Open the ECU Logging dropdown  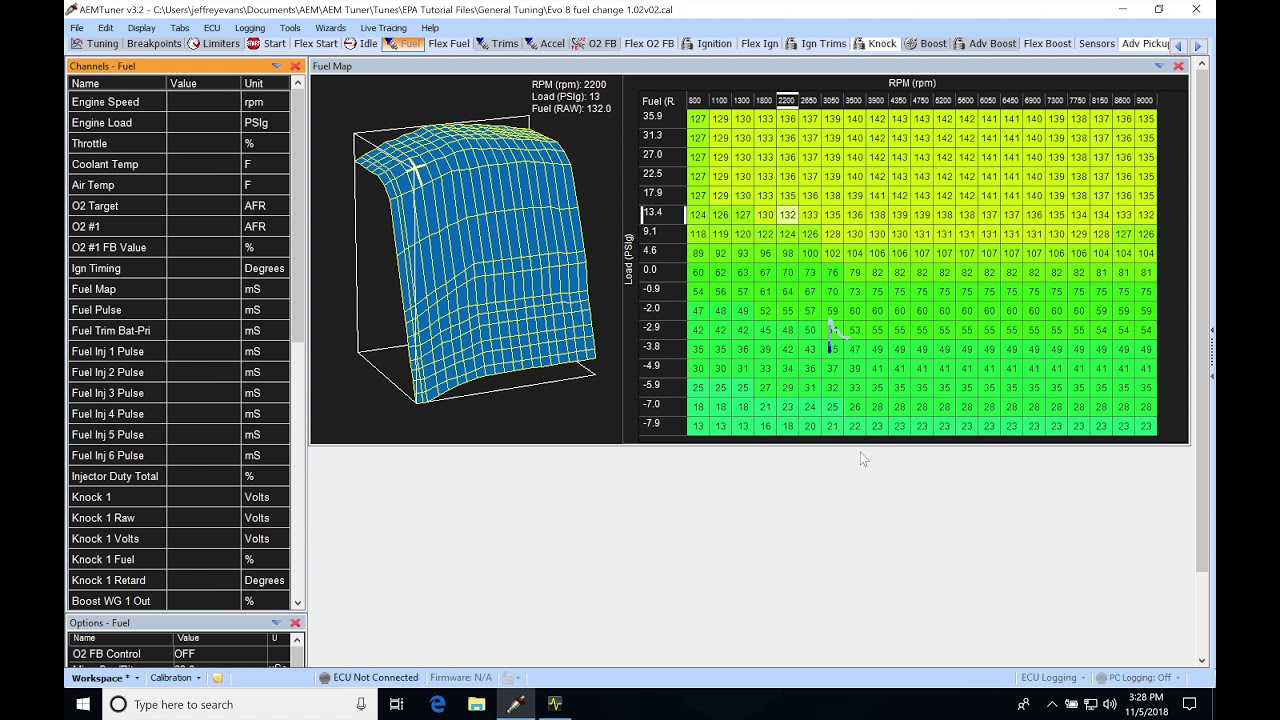point(1053,678)
